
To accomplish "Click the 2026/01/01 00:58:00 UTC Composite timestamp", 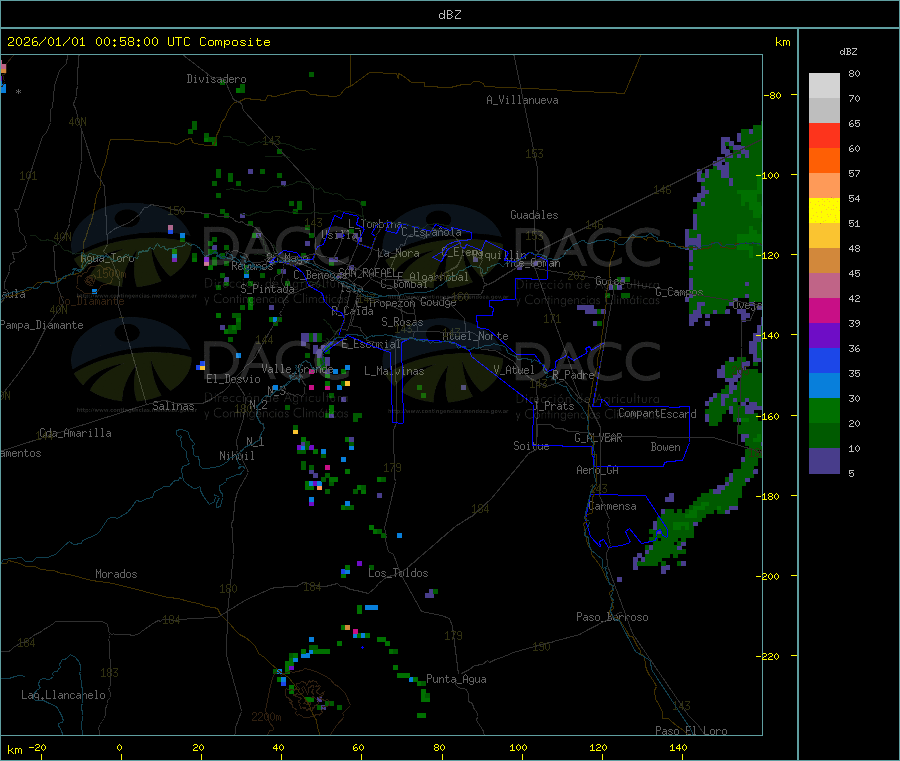I will [138, 42].
